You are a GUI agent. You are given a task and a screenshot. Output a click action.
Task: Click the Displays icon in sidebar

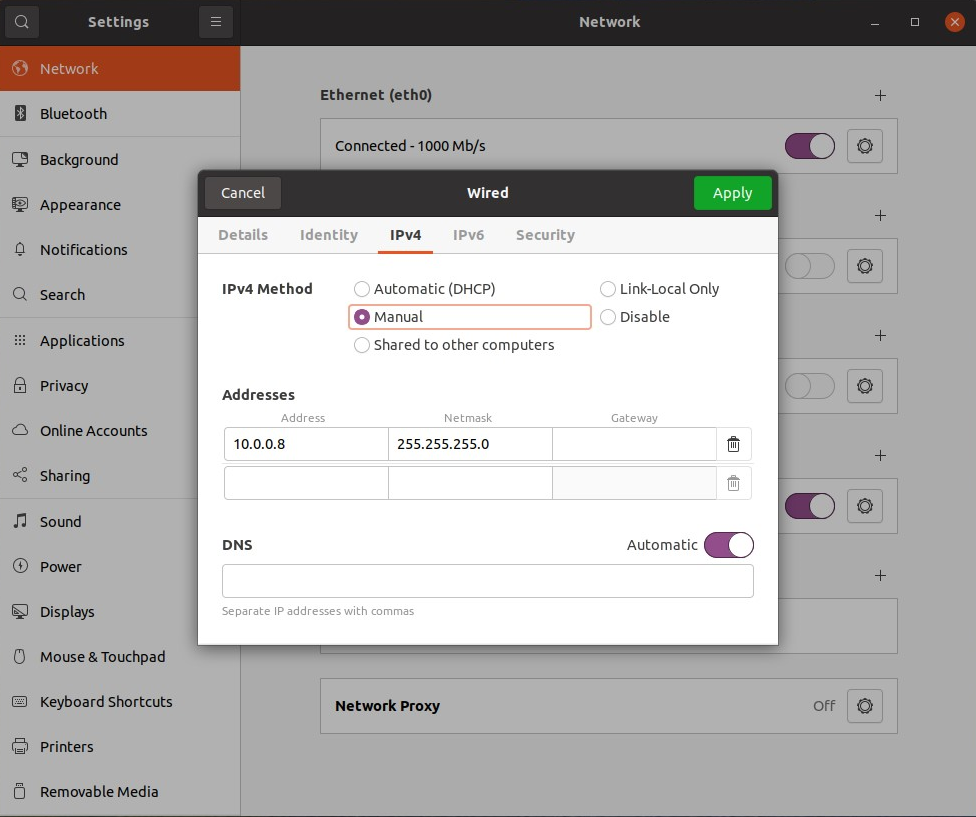pos(20,611)
